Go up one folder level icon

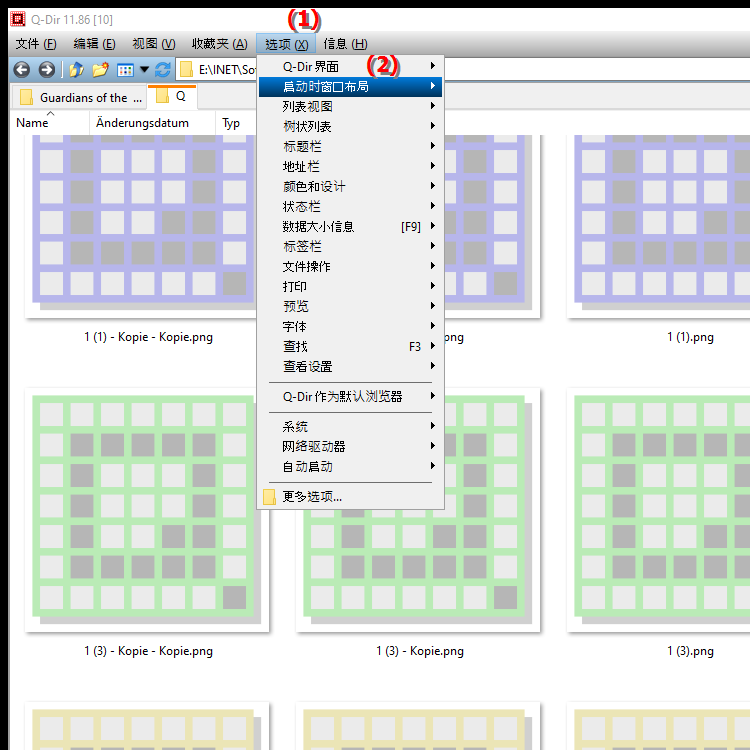pyautogui.click(x=77, y=70)
